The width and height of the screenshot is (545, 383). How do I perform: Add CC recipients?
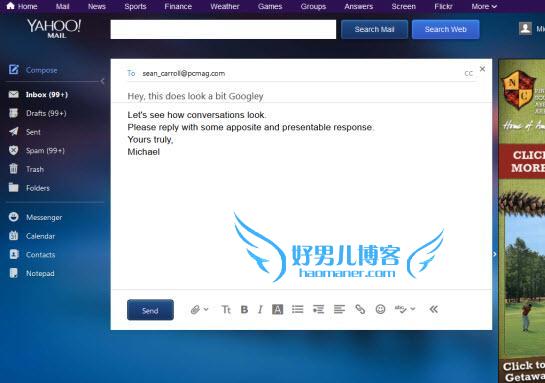point(469,73)
